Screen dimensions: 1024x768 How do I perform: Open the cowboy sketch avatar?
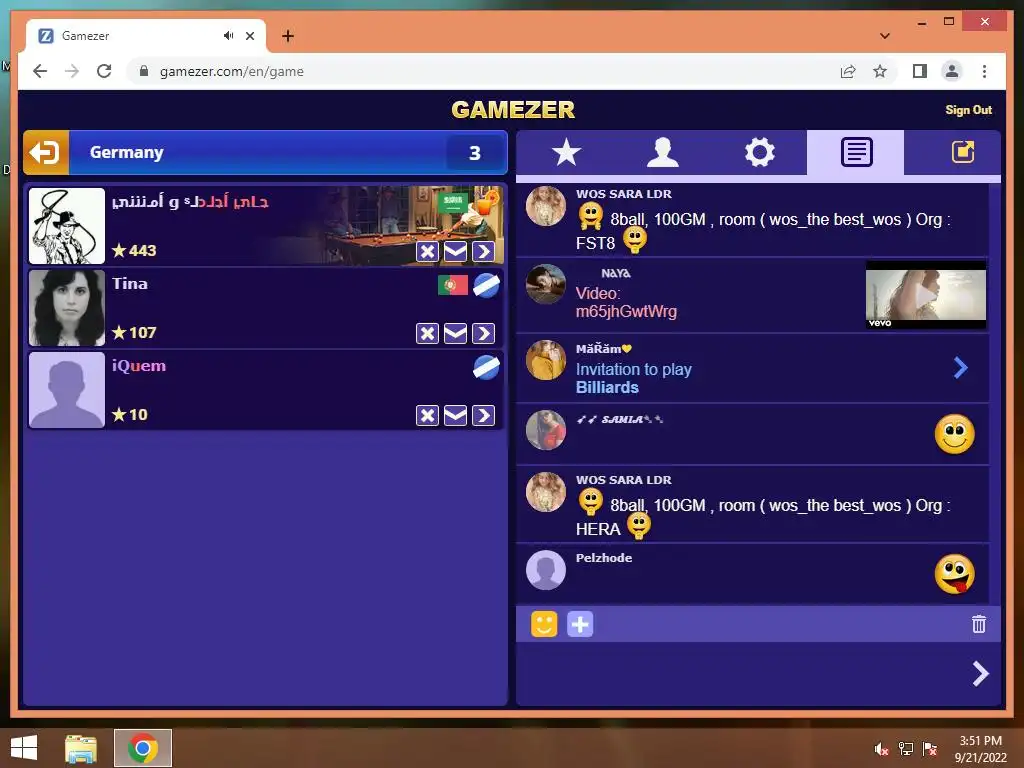pyautogui.click(x=67, y=226)
